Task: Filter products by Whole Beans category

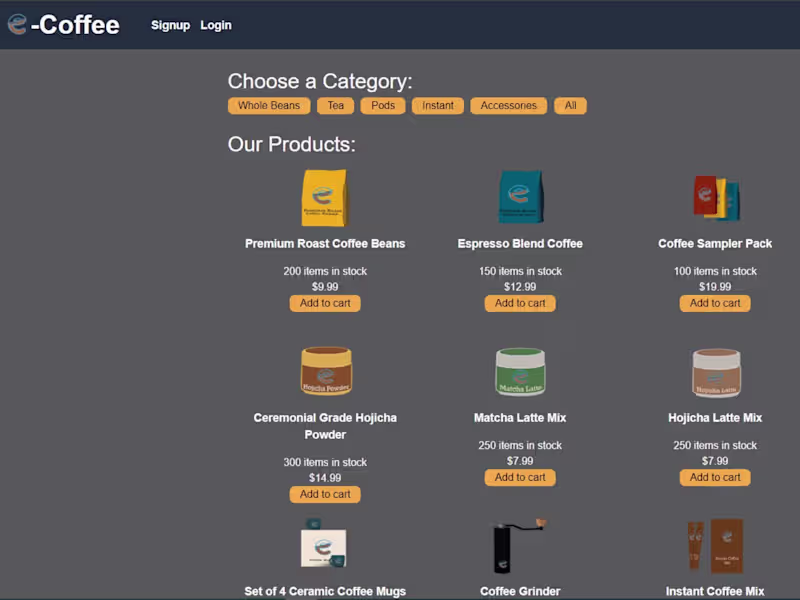Action: [x=269, y=106]
